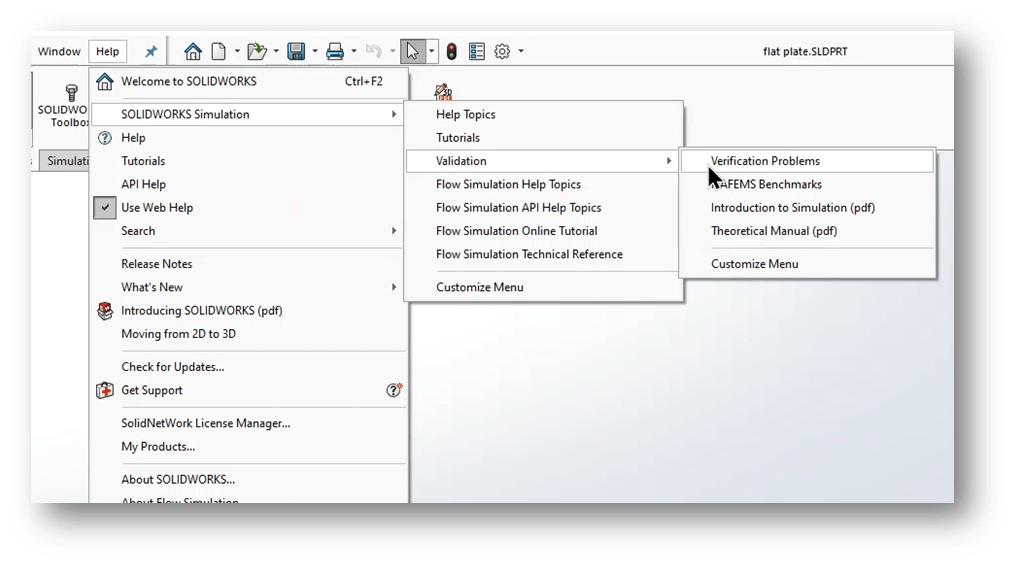Choose Verification Problems

coord(807,161)
